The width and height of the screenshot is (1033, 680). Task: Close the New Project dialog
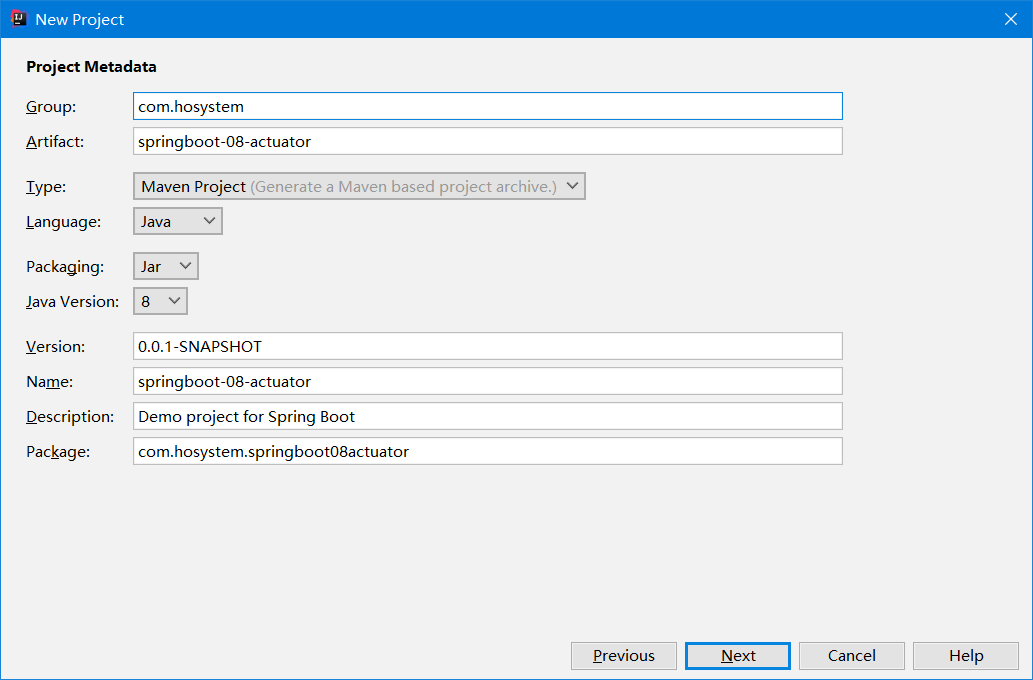1011,19
